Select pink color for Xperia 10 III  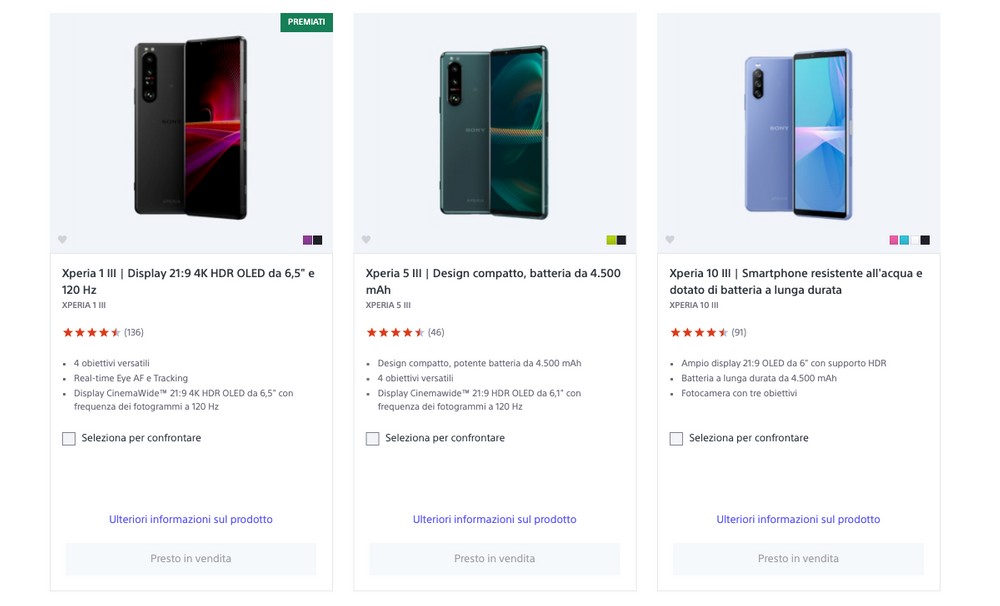[894, 240]
